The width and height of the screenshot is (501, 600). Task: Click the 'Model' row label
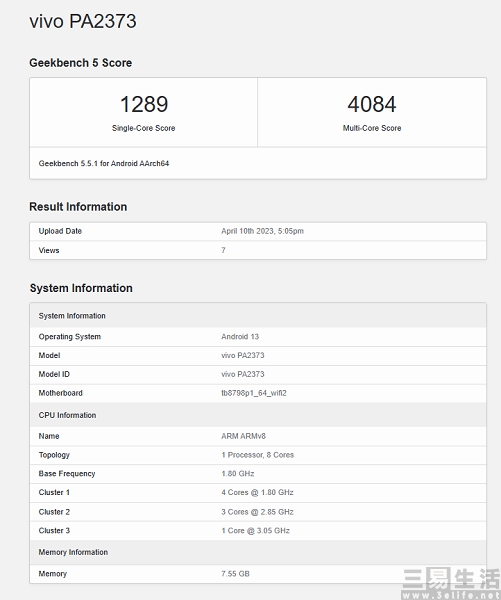coord(49,355)
